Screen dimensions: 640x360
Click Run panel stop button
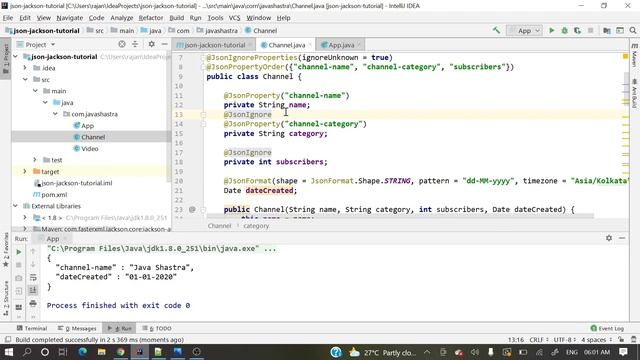coord(19,265)
